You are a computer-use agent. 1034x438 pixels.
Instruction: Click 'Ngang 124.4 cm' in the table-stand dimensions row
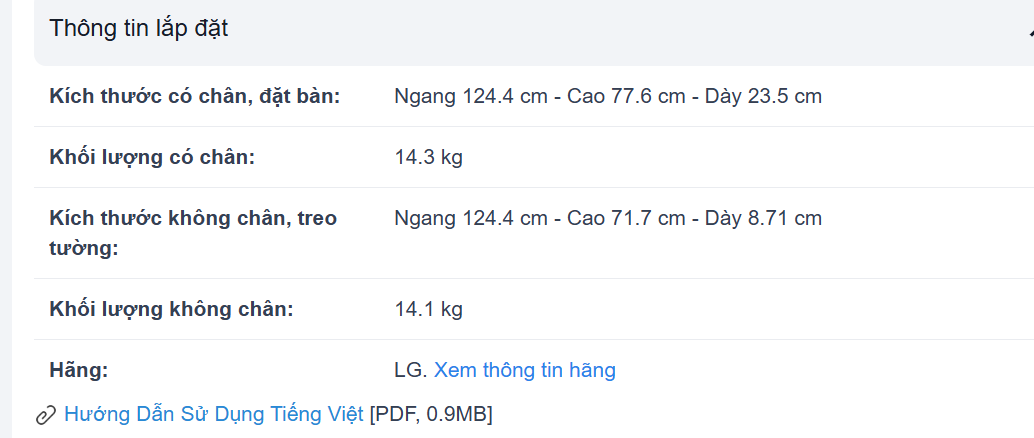click(471, 96)
